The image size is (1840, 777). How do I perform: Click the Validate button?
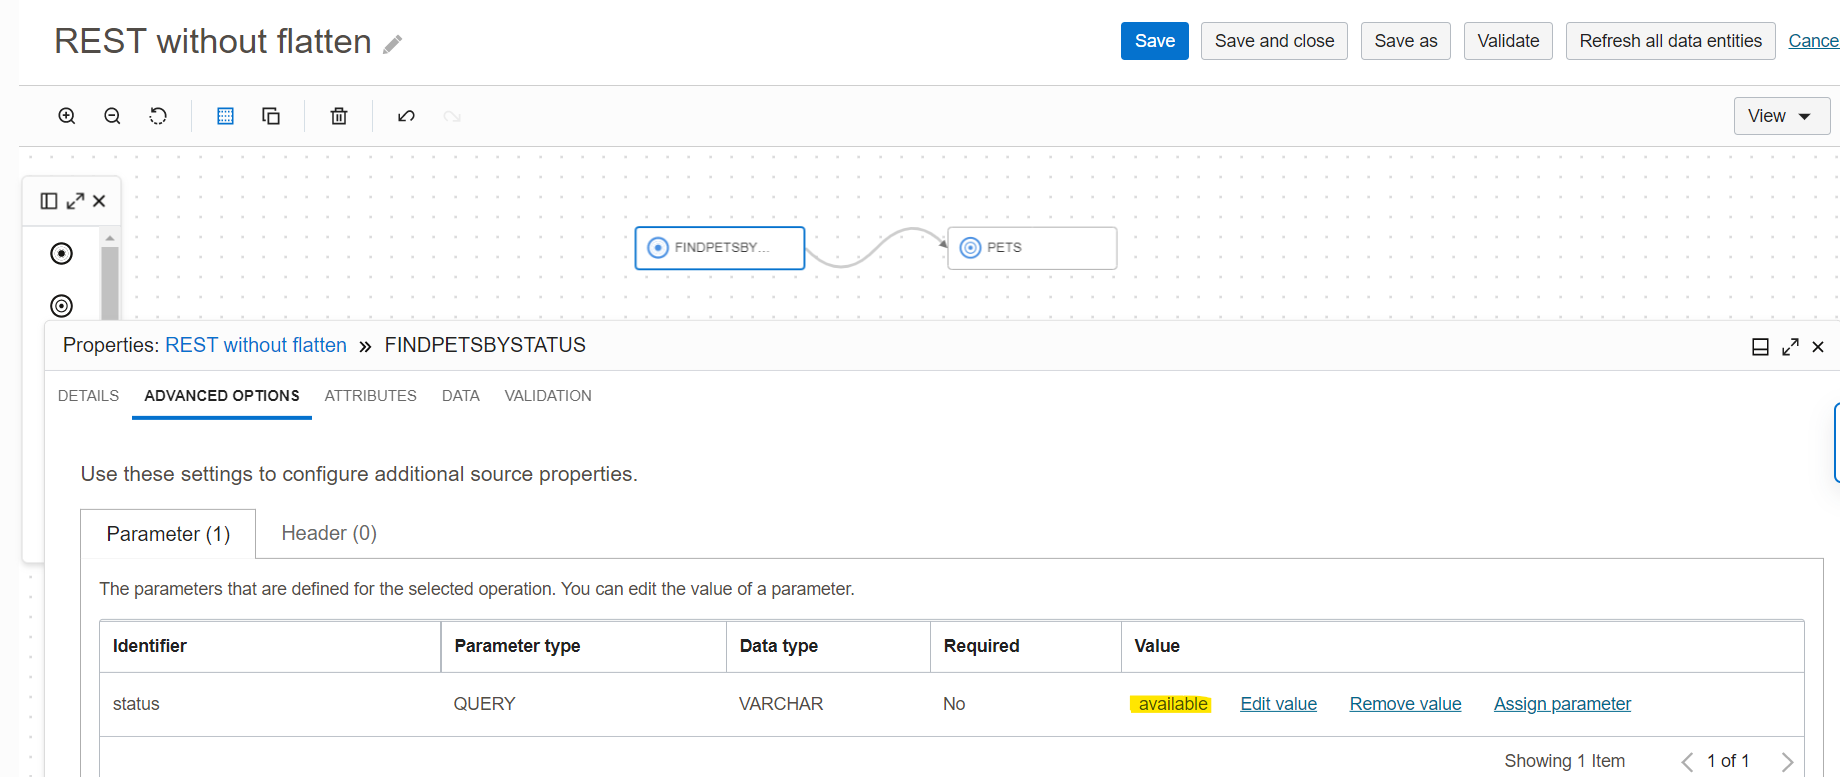pyautogui.click(x=1508, y=41)
